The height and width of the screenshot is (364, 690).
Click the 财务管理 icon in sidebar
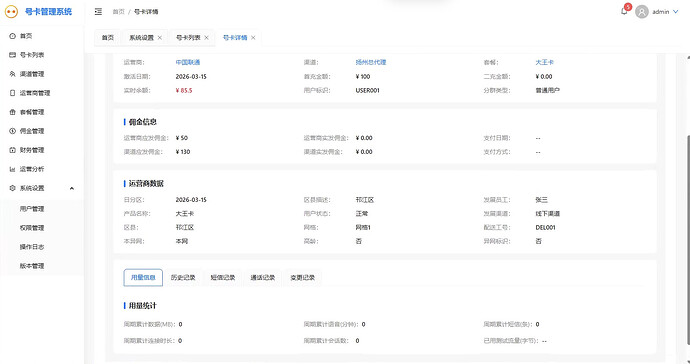12,150
